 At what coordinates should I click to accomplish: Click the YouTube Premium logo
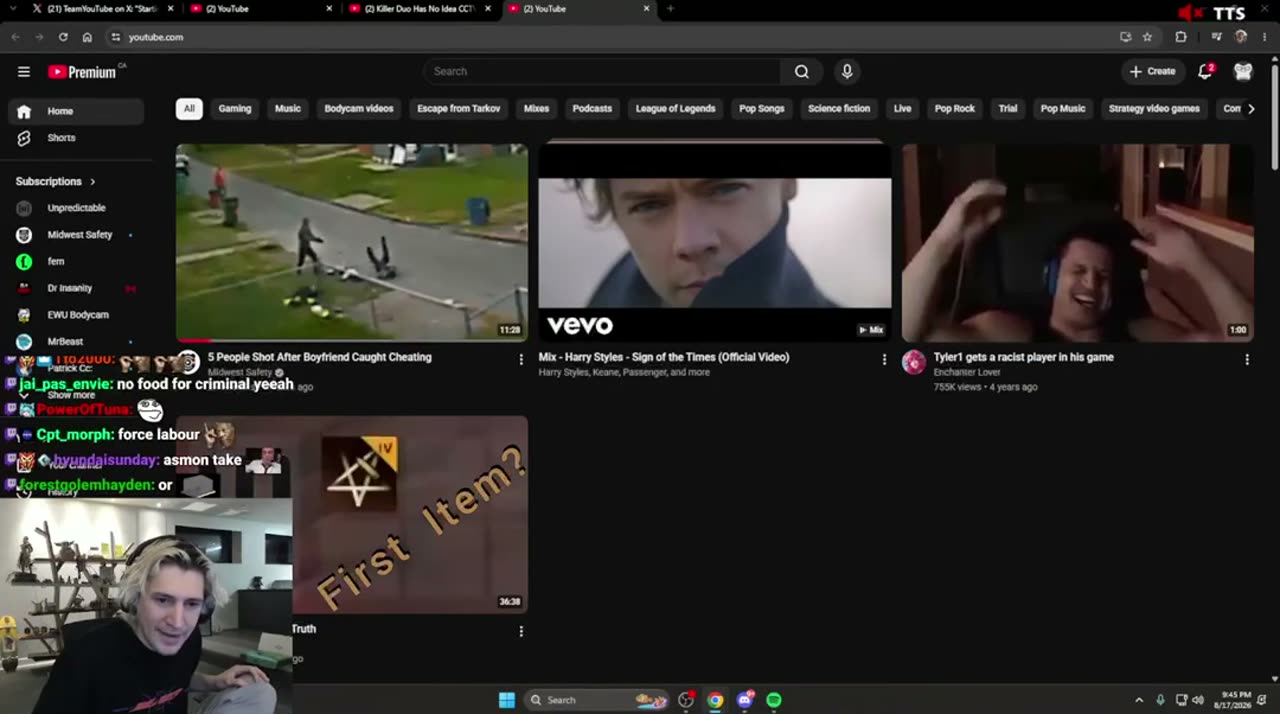(x=83, y=72)
